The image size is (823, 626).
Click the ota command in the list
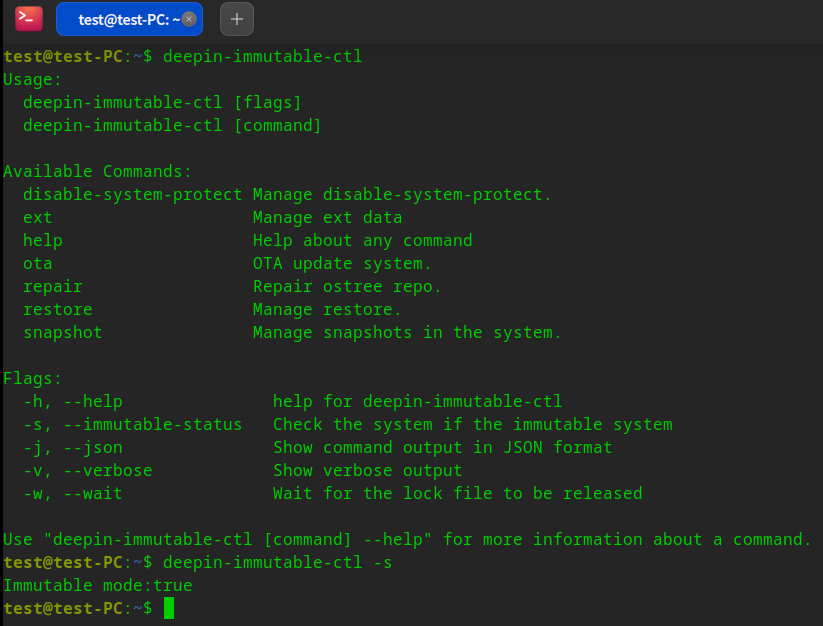pyautogui.click(x=37, y=263)
